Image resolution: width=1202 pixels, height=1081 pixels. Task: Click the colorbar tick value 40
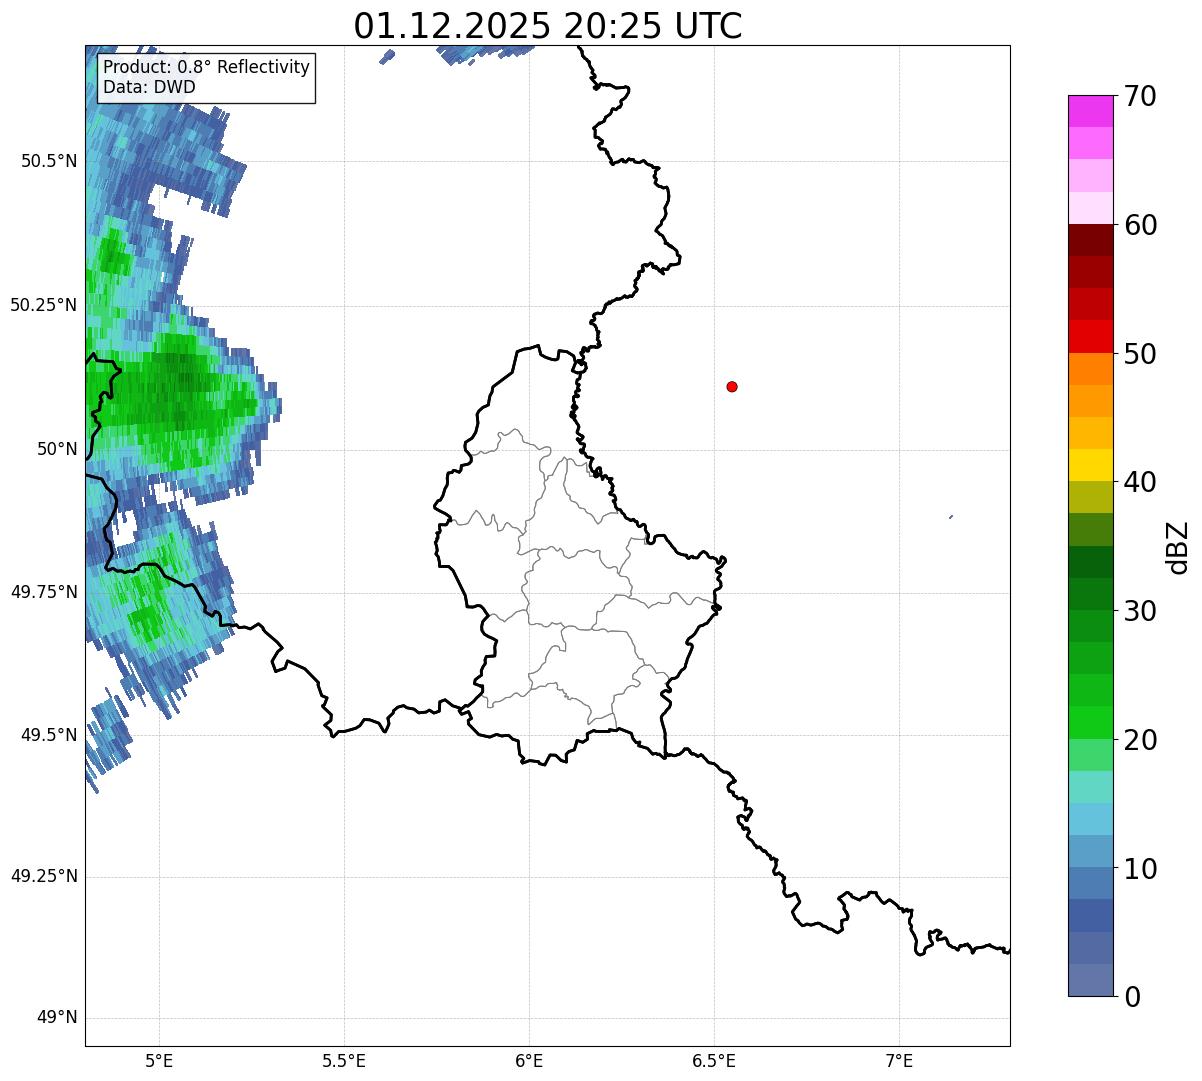(1140, 482)
